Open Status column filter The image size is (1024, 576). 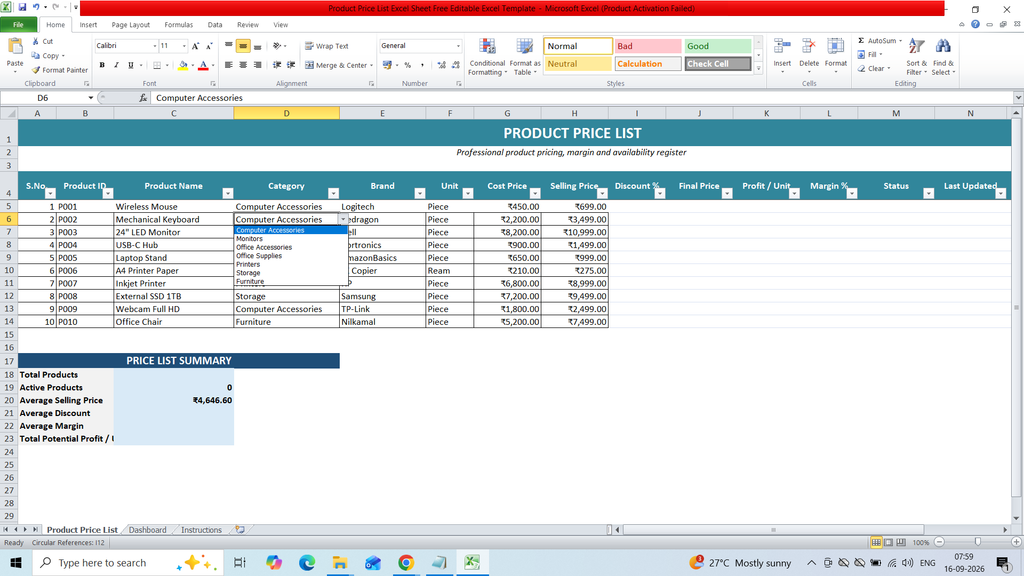pyautogui.click(x=928, y=193)
